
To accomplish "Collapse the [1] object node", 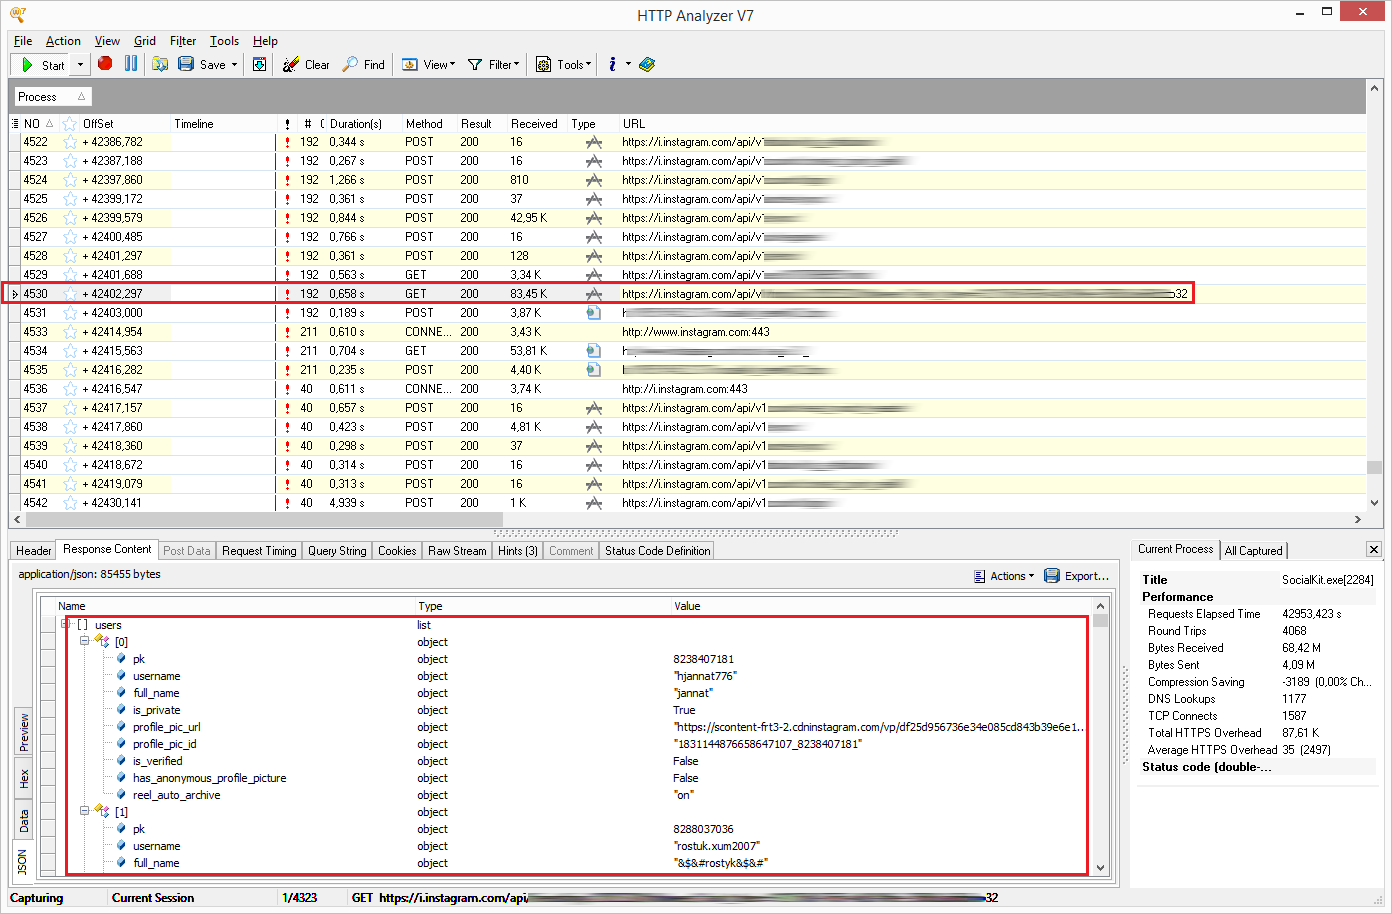I will (x=85, y=812).
